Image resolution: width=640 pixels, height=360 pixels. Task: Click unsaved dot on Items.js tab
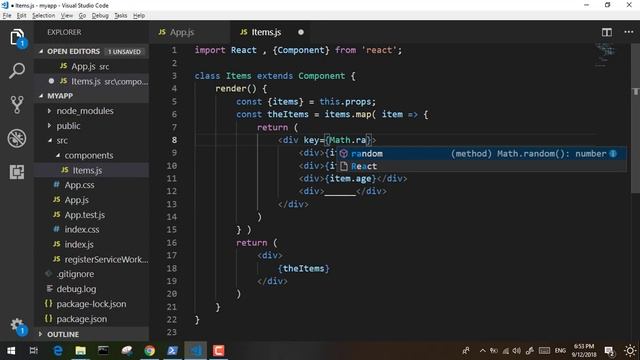click(x=301, y=32)
